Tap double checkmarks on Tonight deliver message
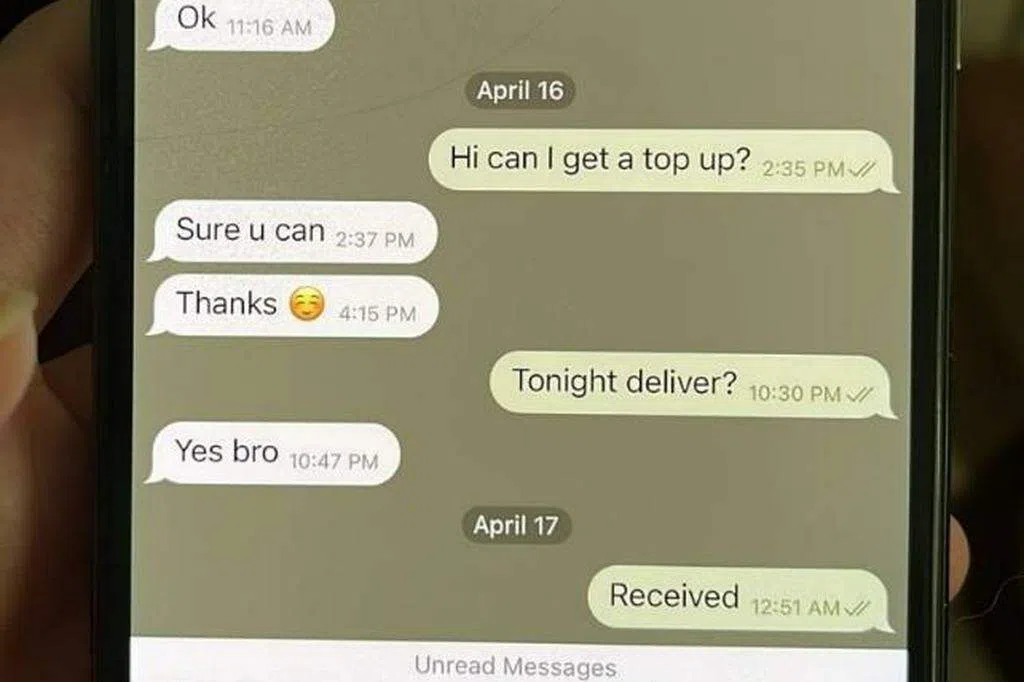This screenshot has height=682, width=1024. click(x=859, y=394)
